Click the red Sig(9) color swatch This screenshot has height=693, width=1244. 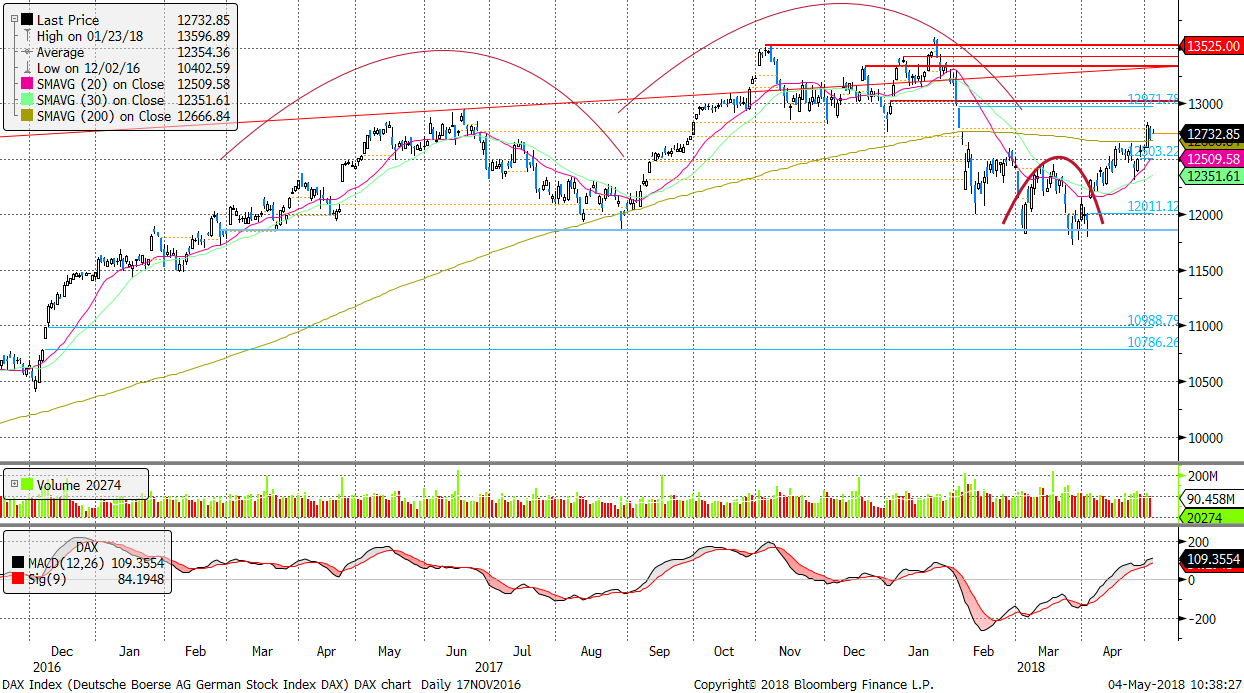pyautogui.click(x=20, y=578)
